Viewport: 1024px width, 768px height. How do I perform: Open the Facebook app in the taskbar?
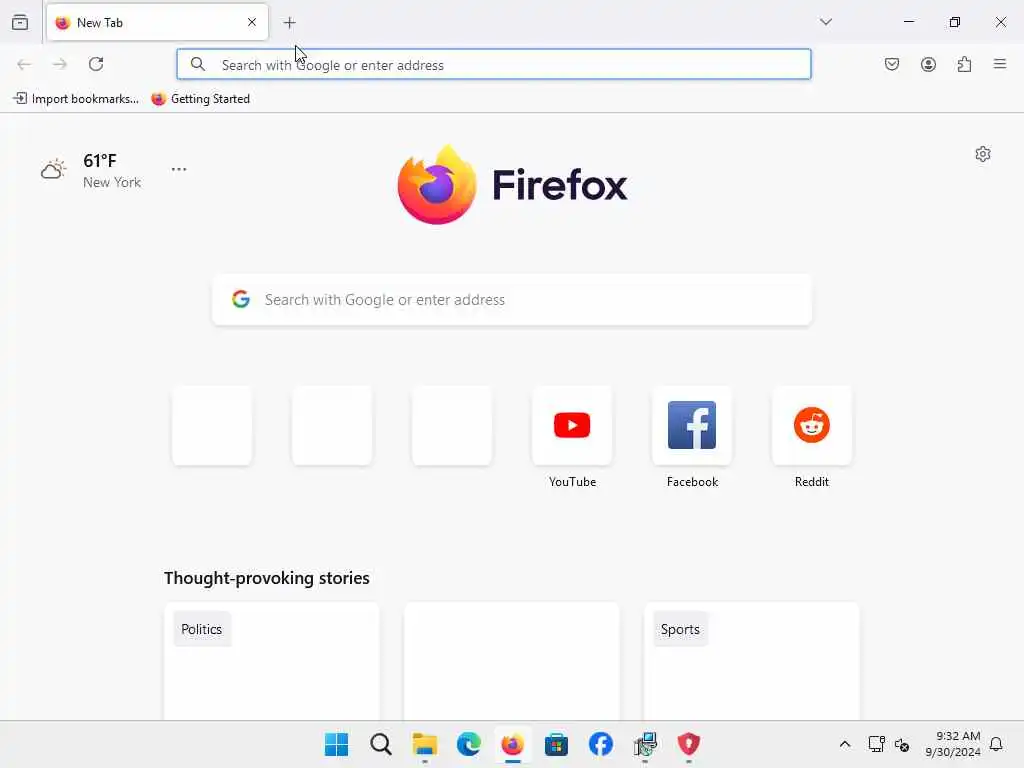click(x=601, y=744)
